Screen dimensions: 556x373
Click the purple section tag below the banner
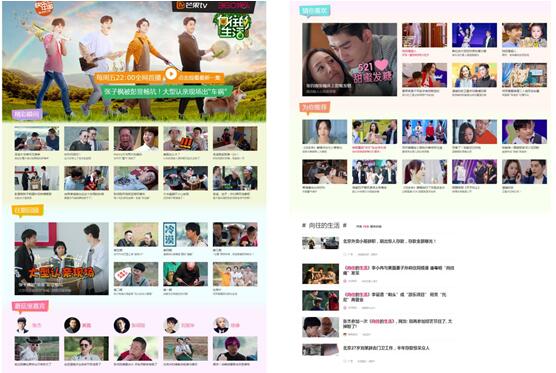point(27,115)
